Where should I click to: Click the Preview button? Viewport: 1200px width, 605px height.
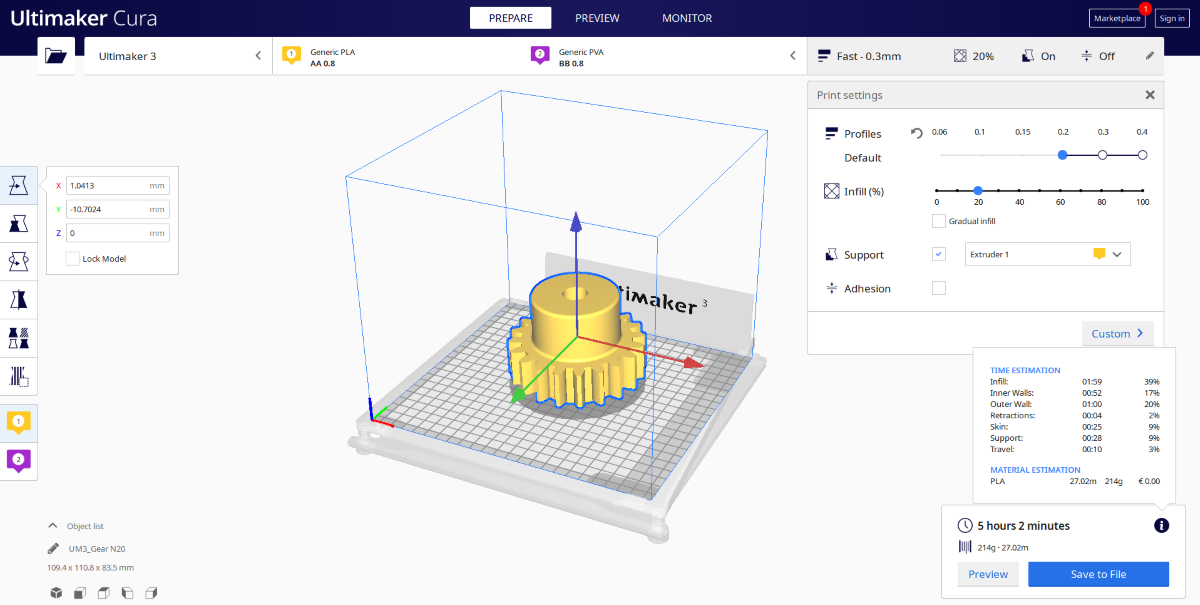988,574
